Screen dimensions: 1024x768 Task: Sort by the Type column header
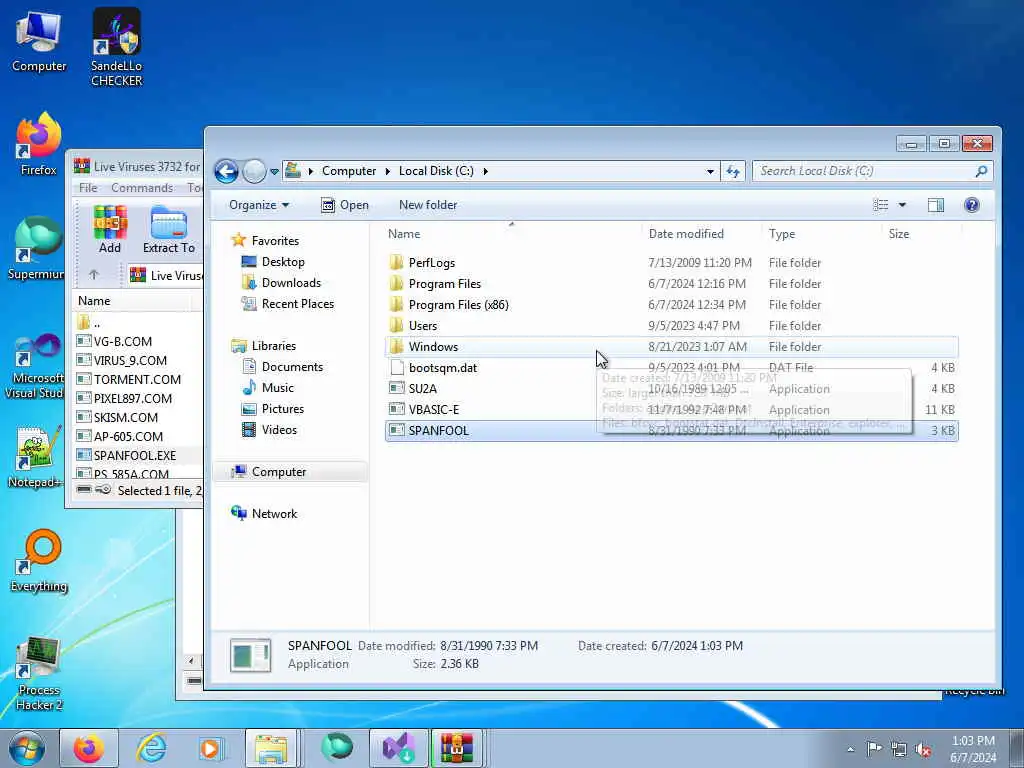822,234
